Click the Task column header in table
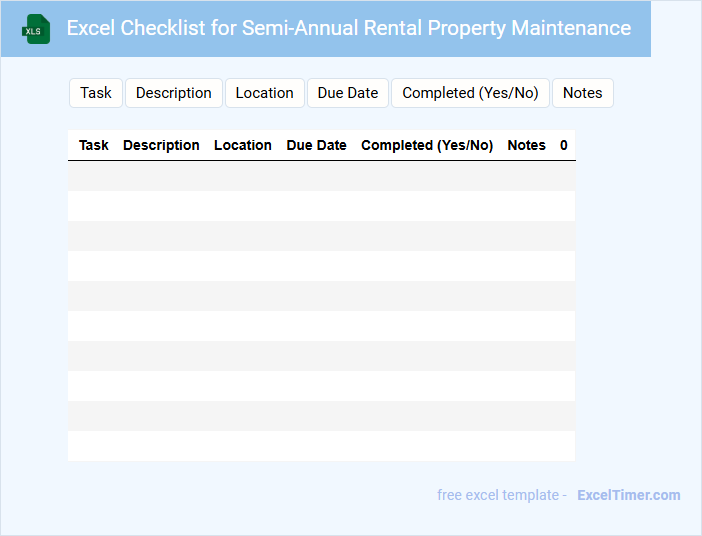The width and height of the screenshot is (702, 536). [94, 145]
